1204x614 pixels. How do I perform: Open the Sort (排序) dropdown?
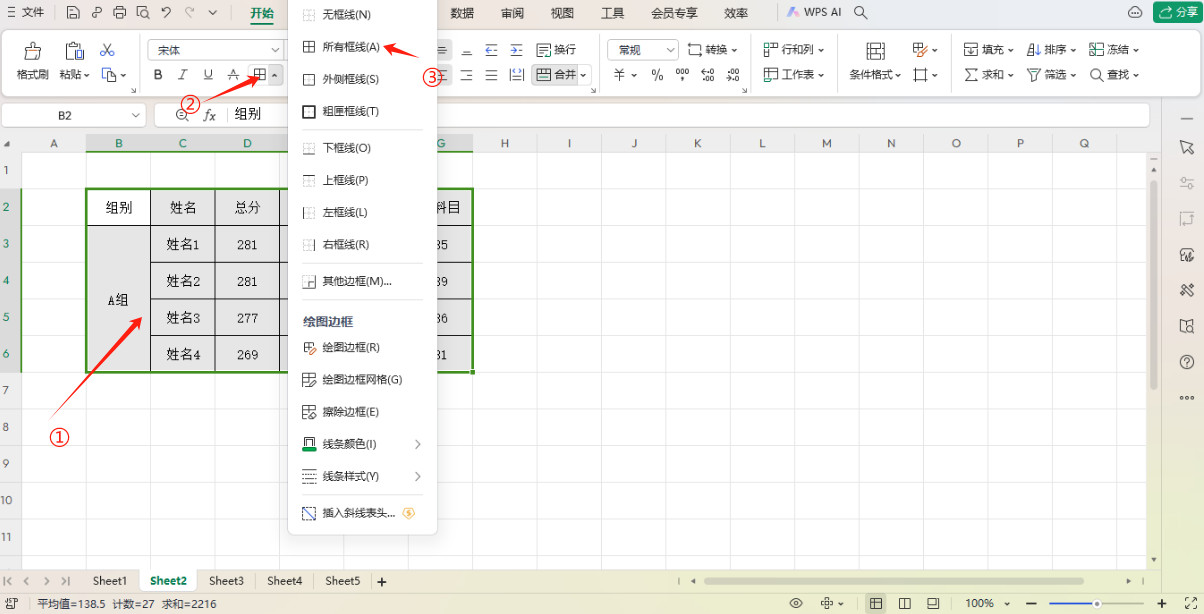[1051, 50]
